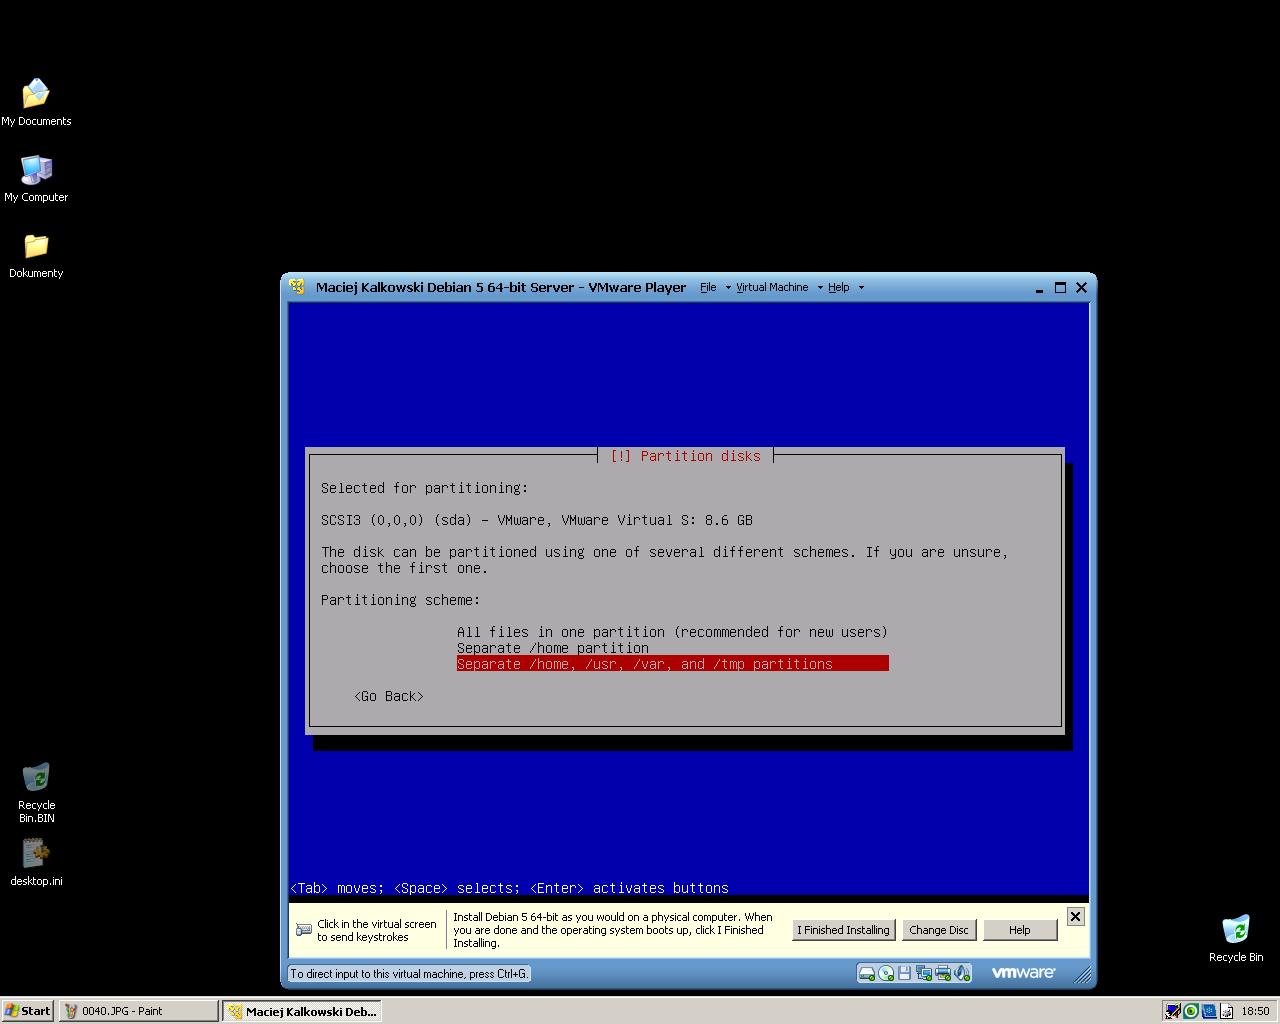
Task: Click the CD/DVD drive device icon
Action: coord(886,973)
